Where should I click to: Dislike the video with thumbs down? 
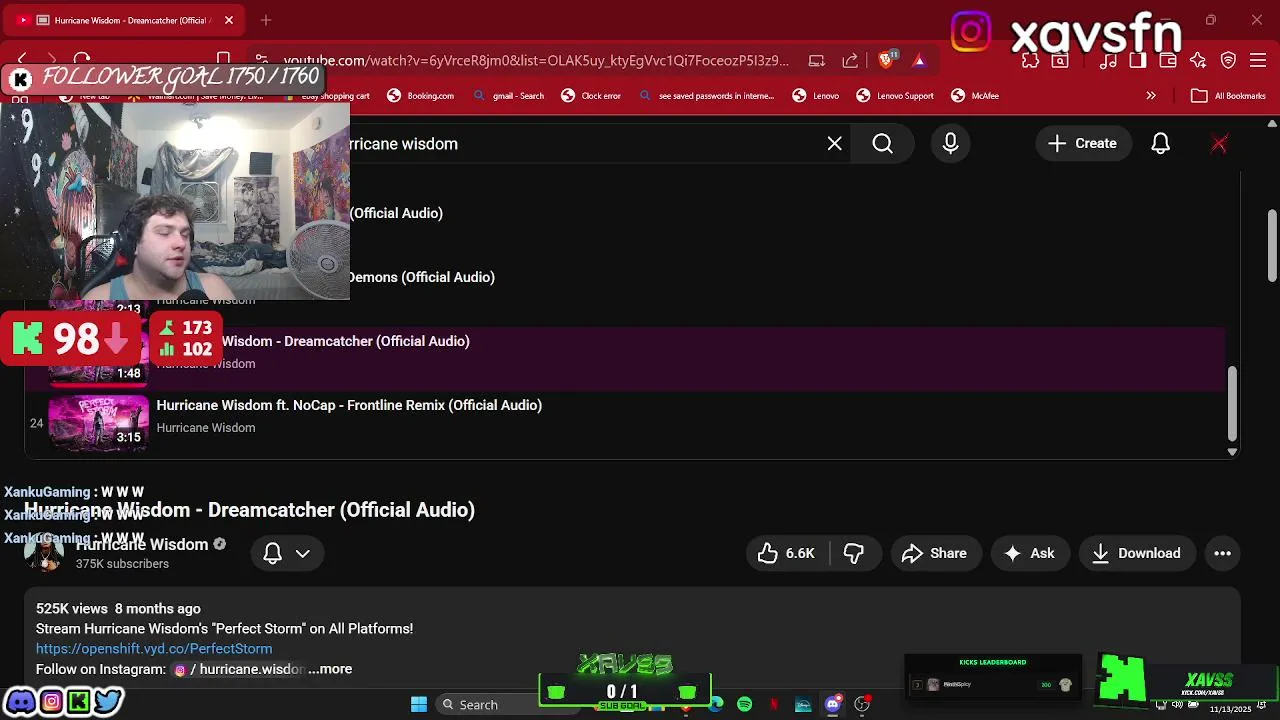coord(853,553)
